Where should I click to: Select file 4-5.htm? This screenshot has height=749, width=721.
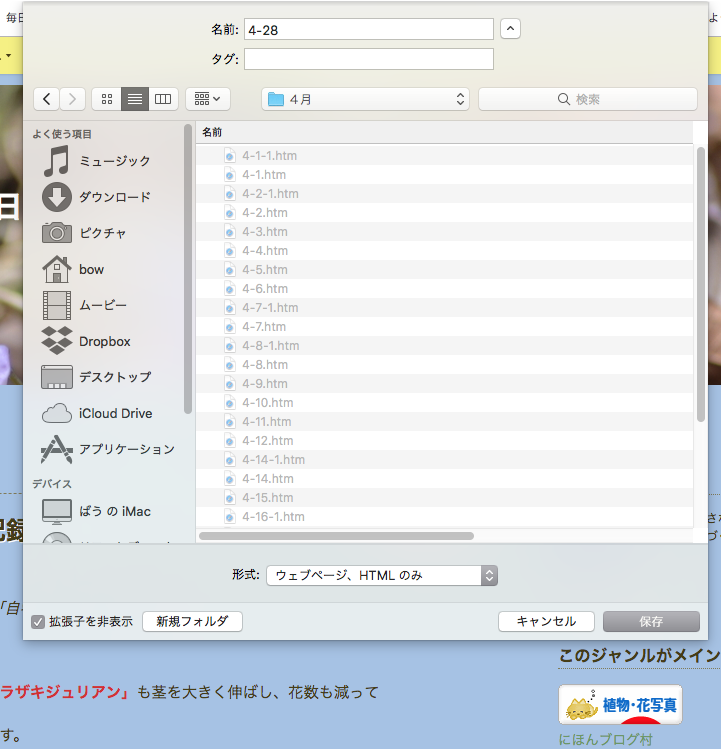(x=444, y=270)
